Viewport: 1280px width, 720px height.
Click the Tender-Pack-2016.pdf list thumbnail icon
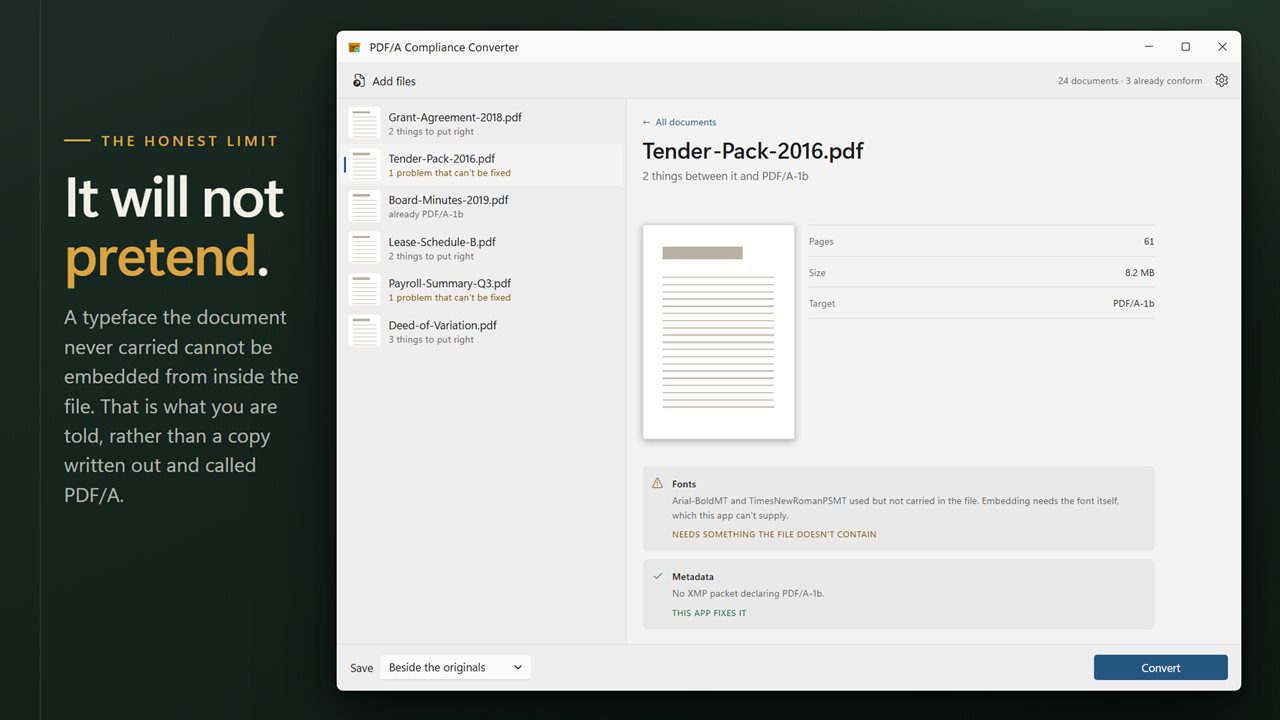point(364,165)
